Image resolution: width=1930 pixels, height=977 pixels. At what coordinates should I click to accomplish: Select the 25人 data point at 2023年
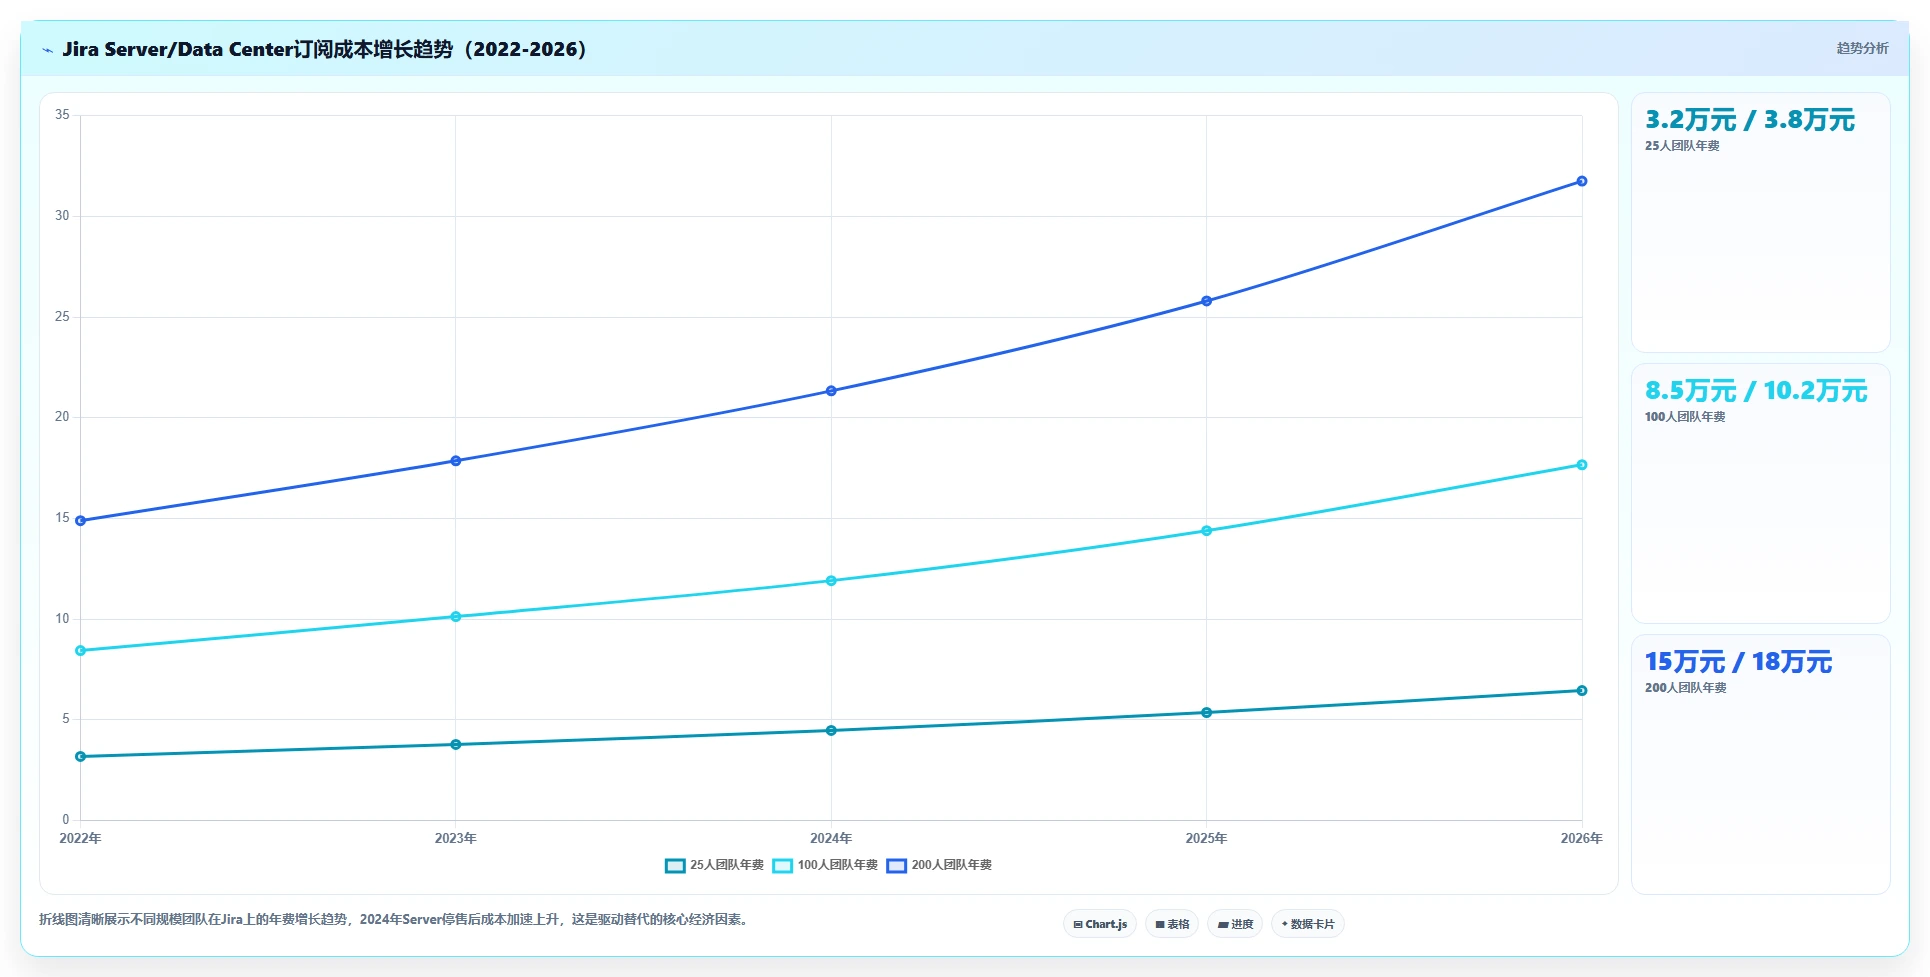pyautogui.click(x=456, y=745)
